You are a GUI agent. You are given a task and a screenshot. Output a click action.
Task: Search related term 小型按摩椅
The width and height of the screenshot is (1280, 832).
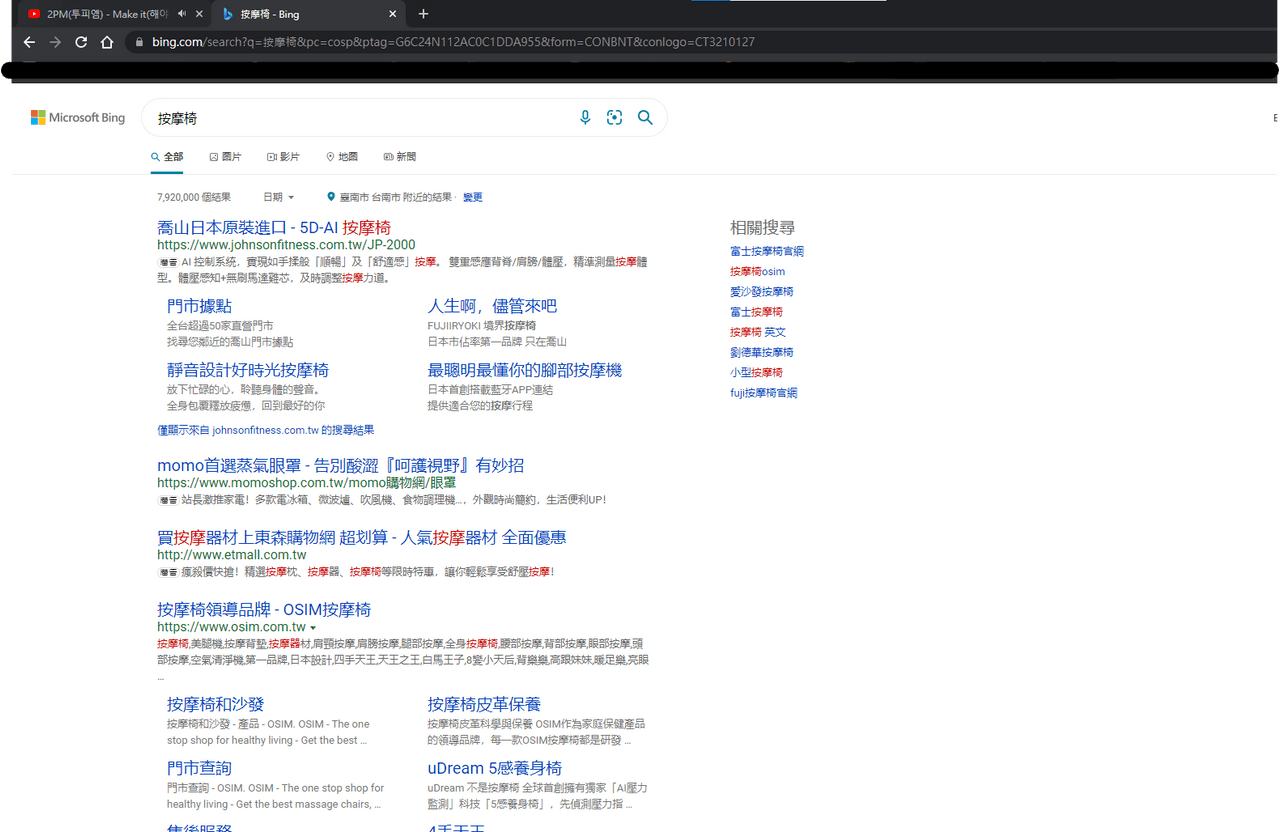coord(756,372)
